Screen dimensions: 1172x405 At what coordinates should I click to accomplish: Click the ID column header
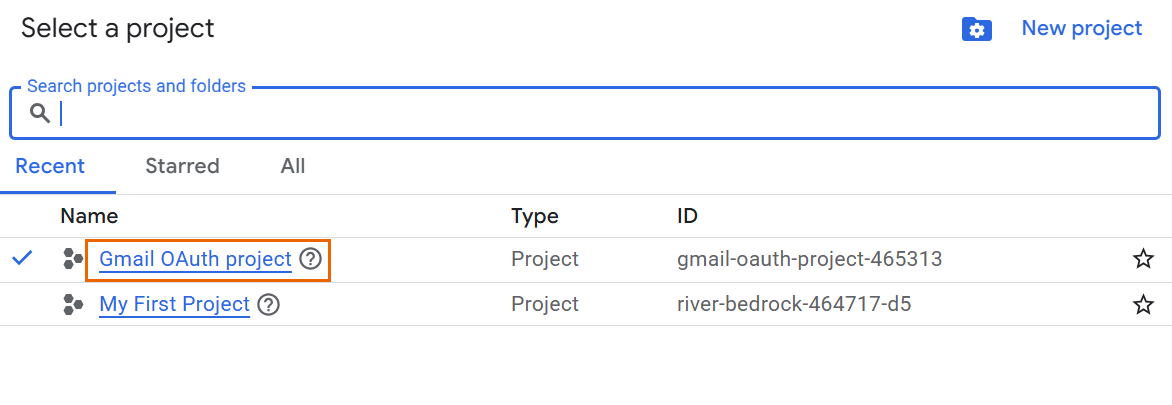(x=687, y=216)
